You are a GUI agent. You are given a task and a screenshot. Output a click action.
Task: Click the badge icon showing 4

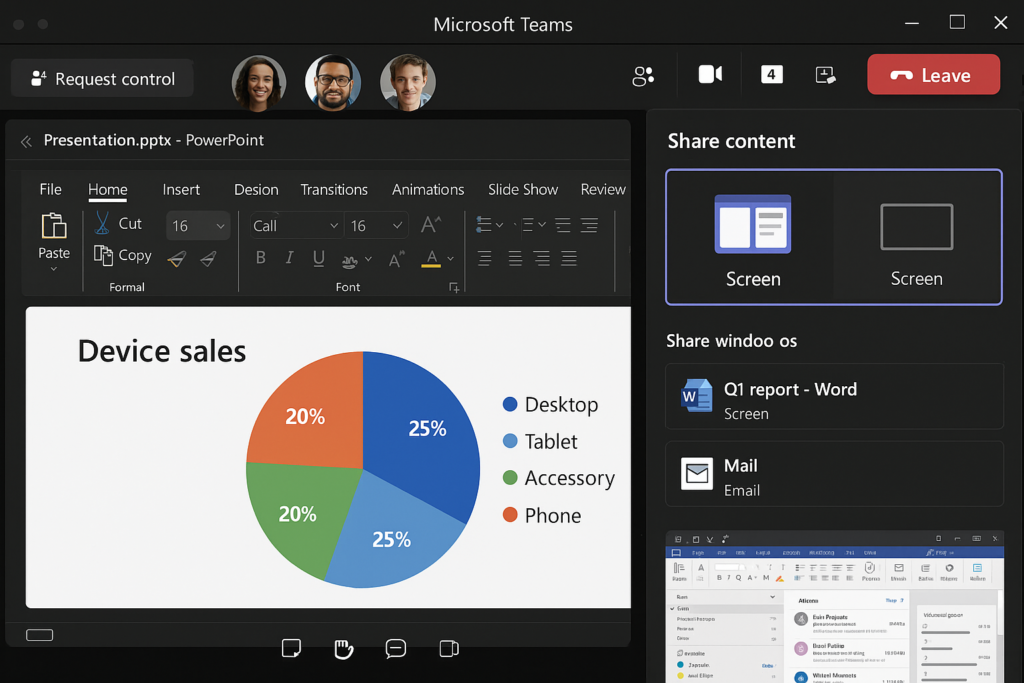pos(771,74)
